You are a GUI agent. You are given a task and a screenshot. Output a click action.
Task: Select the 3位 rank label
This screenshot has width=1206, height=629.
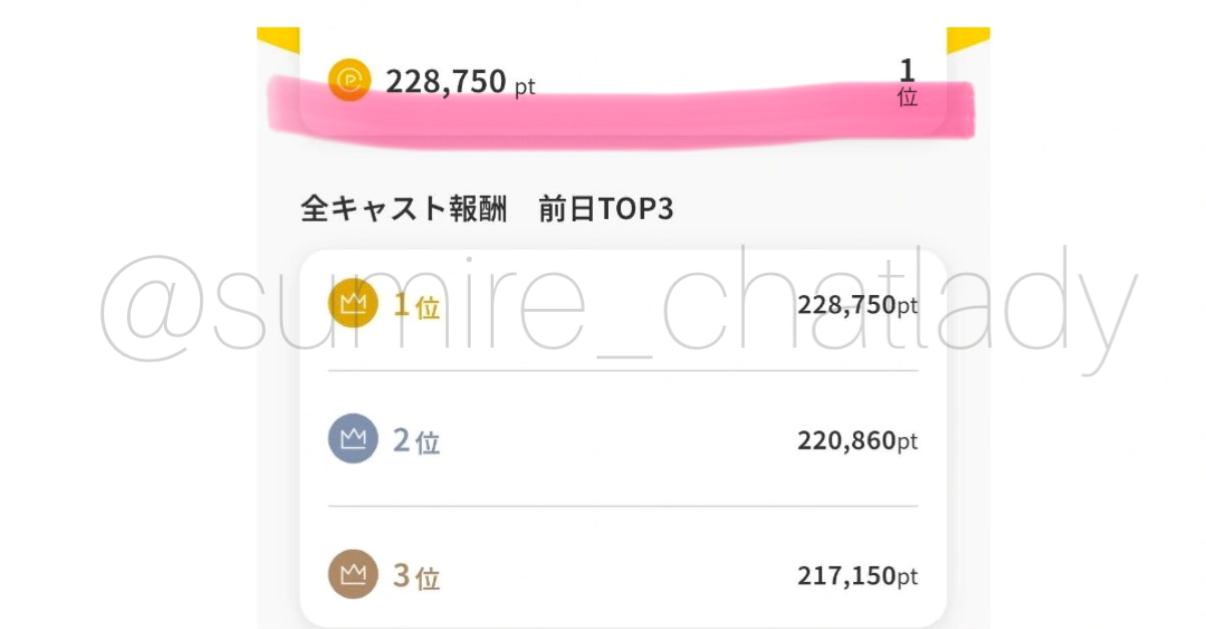coord(416,577)
